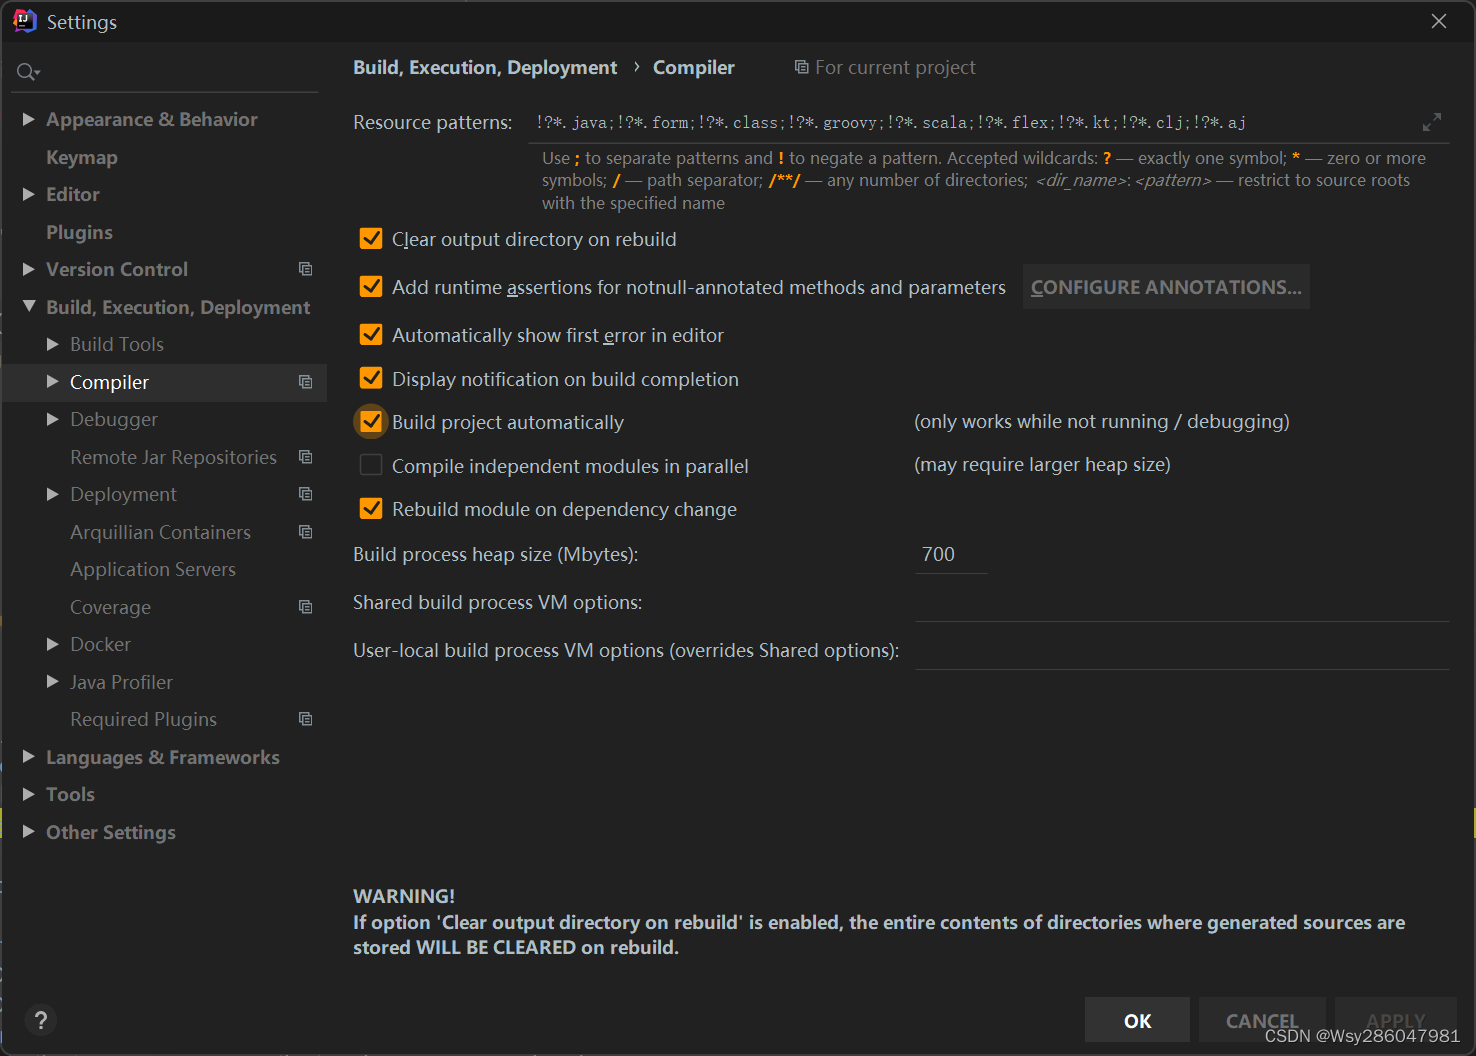Click the Configure Annotations button
1476x1056 pixels.
tap(1166, 287)
